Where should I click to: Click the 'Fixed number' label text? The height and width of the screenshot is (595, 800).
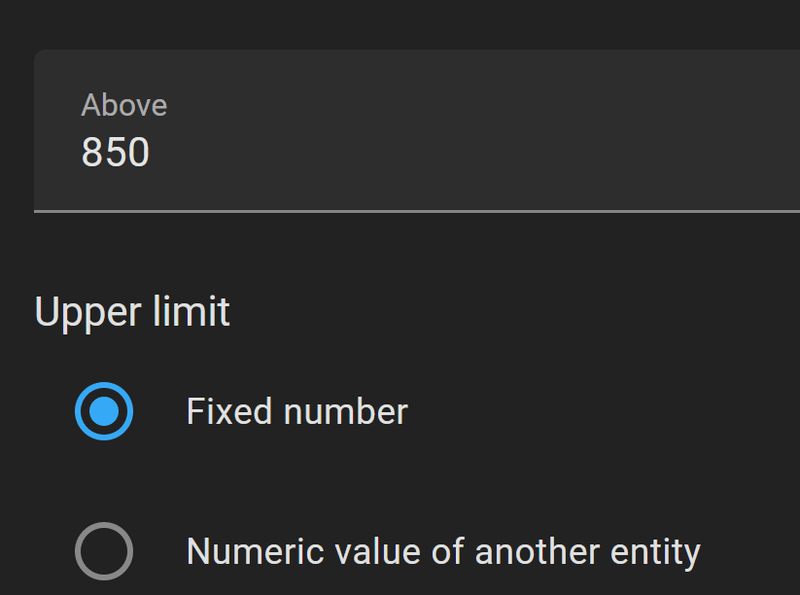click(x=297, y=412)
